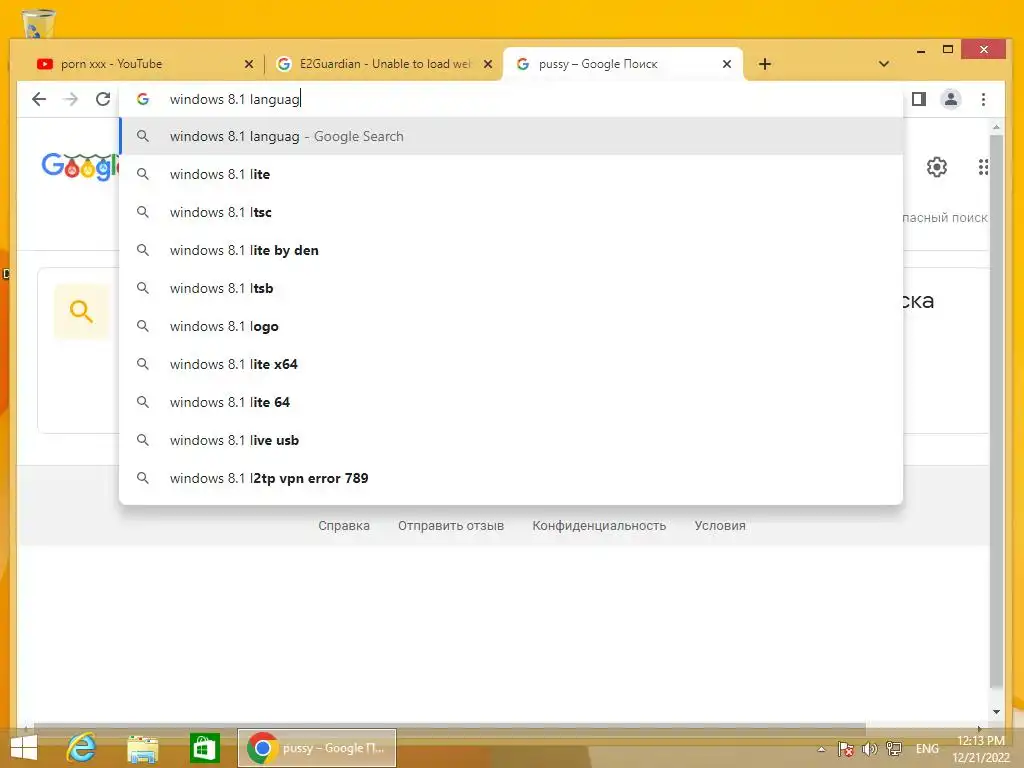
Task: Open the Справка link
Action: point(344,526)
